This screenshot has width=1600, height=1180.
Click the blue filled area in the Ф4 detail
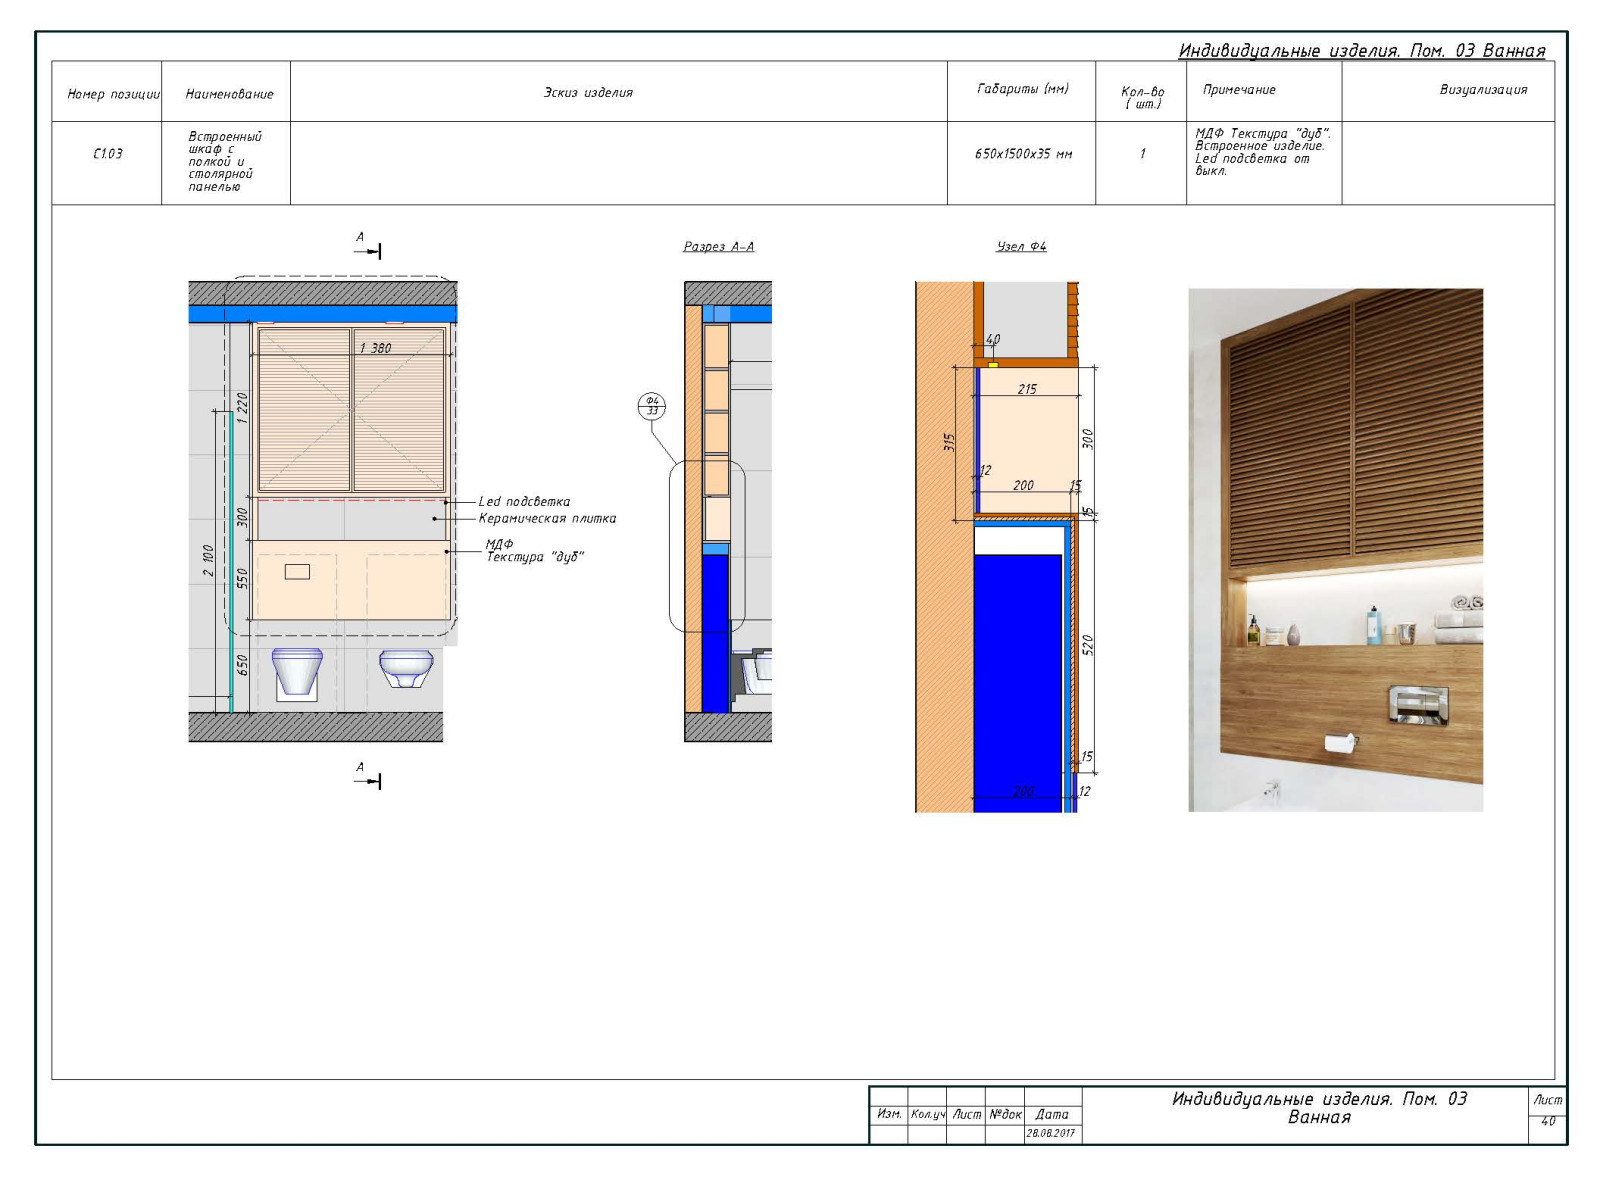[1017, 680]
